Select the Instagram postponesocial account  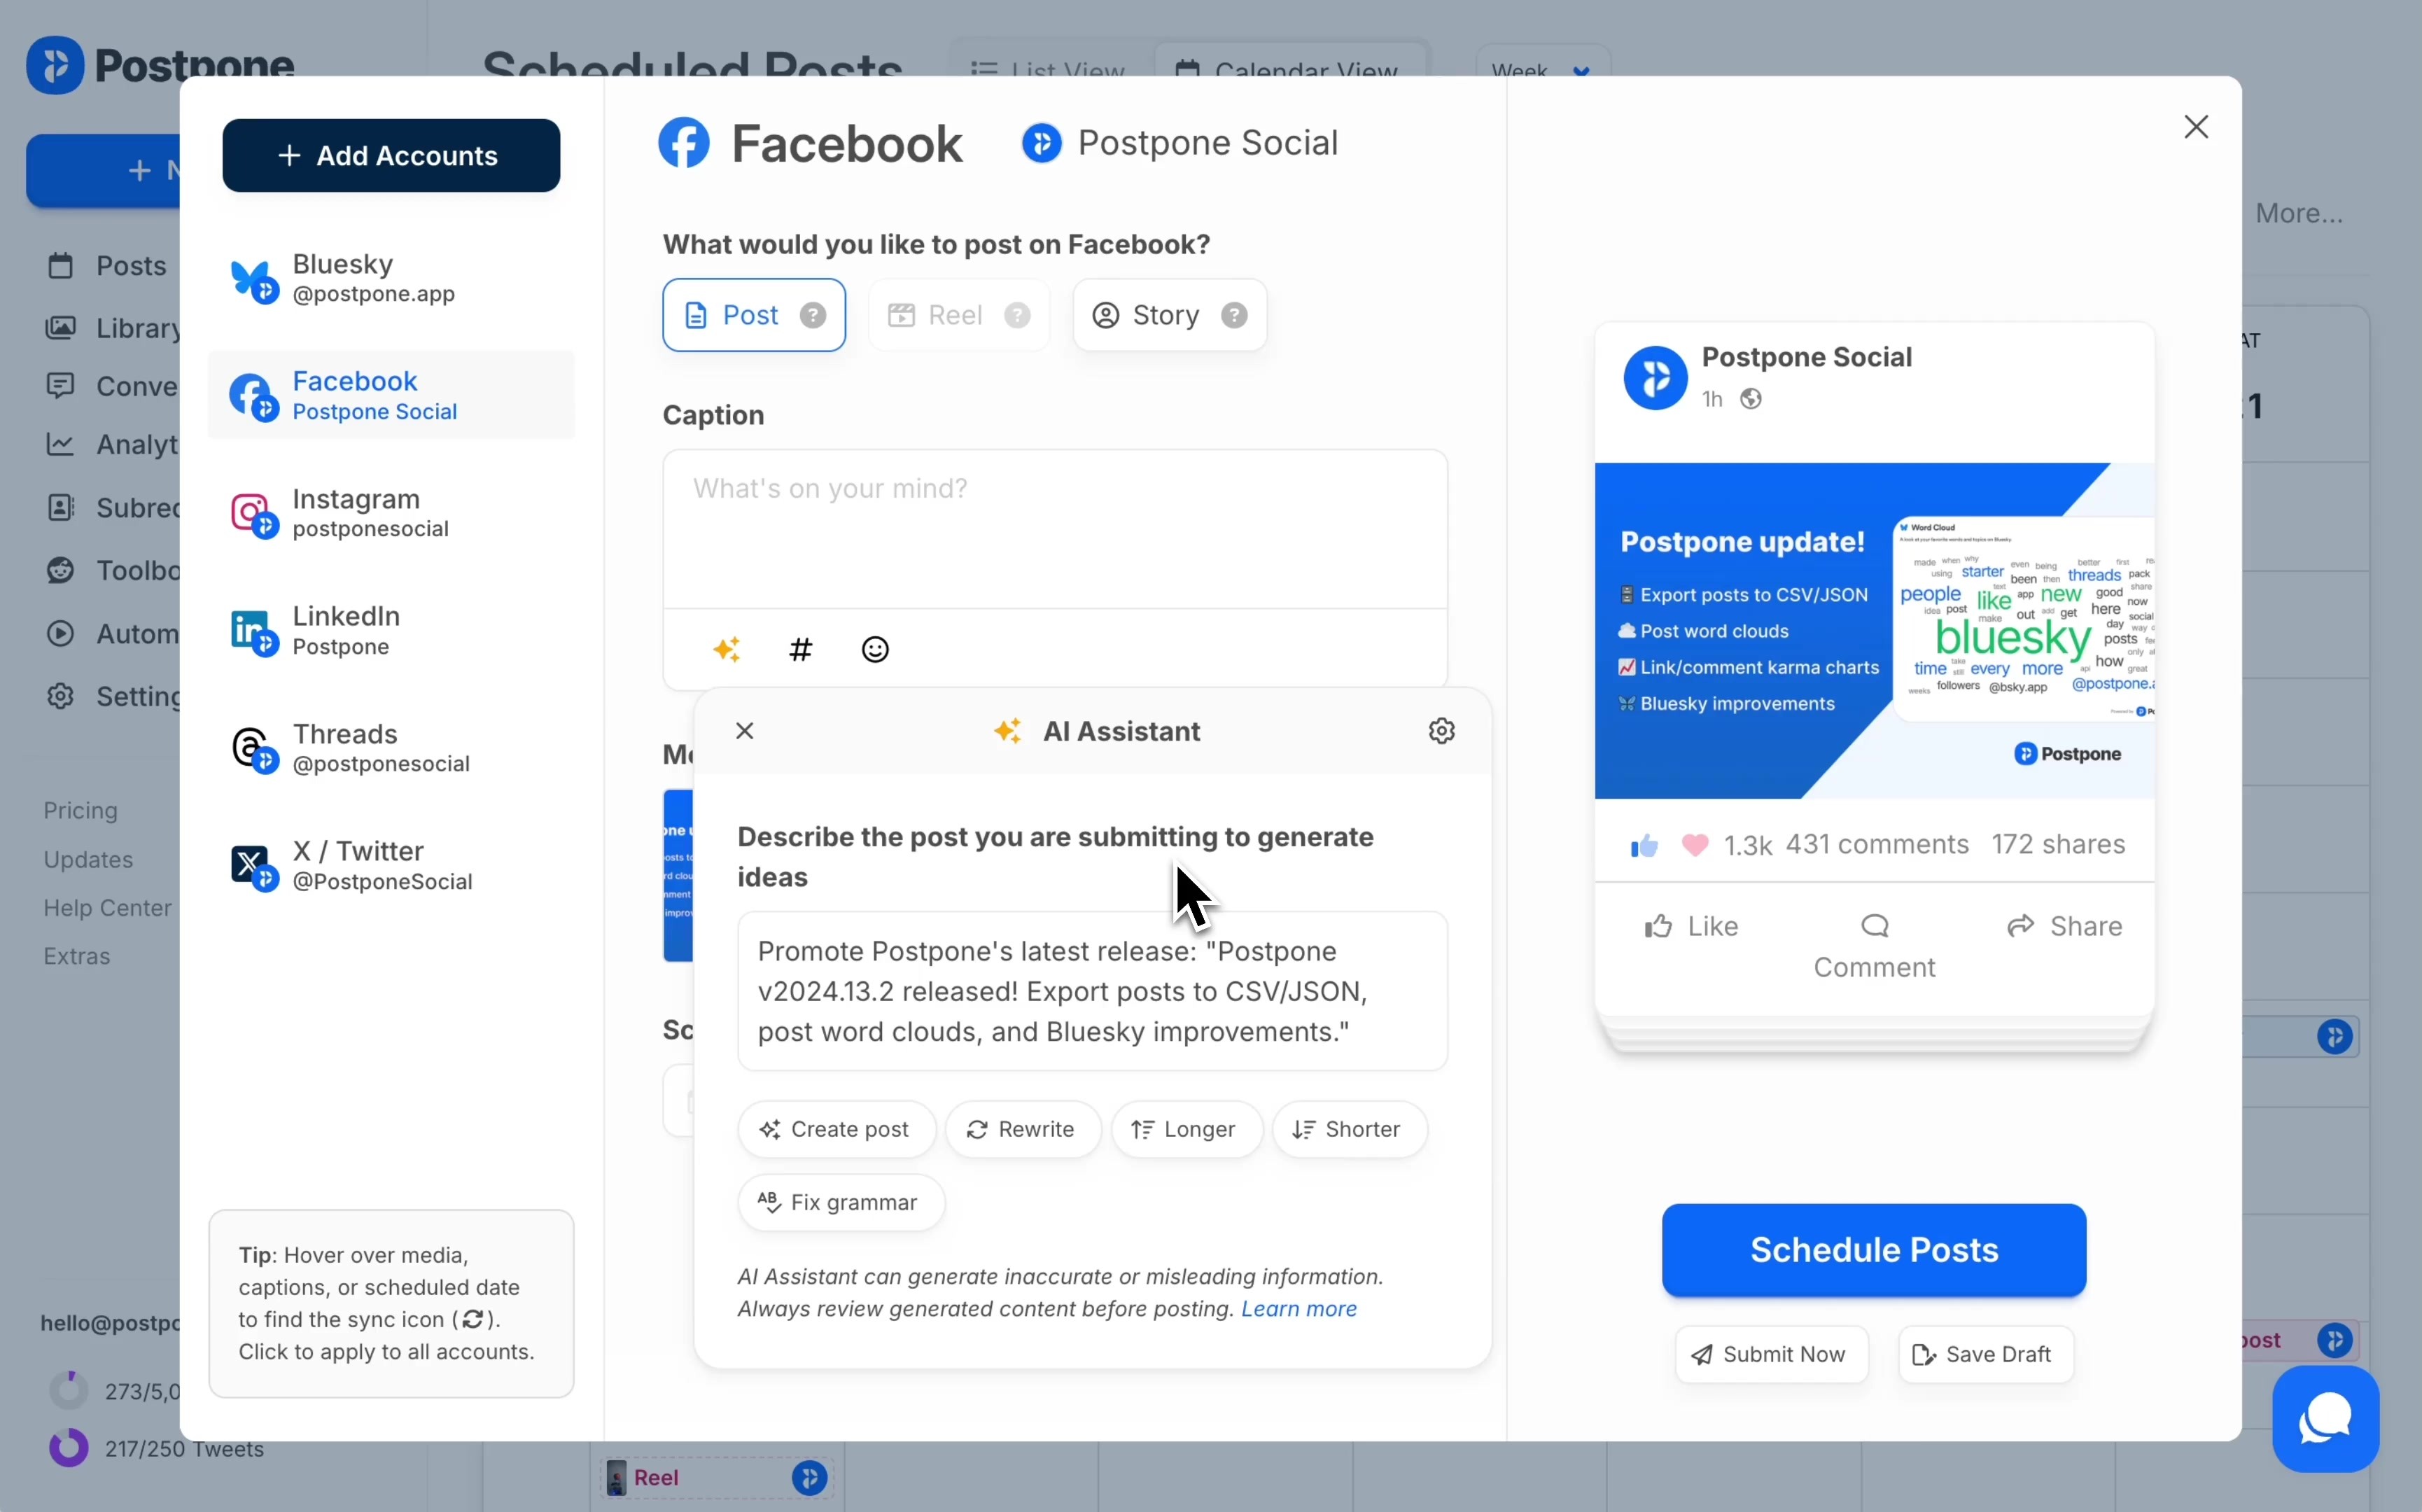pos(391,513)
